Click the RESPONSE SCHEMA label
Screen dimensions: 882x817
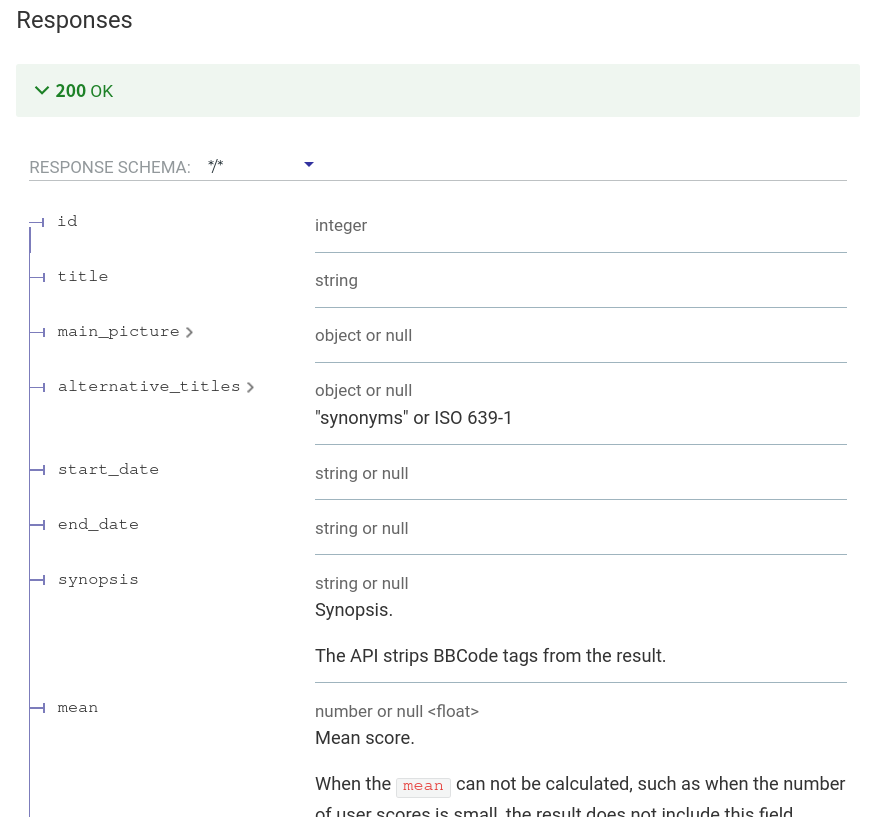tap(110, 168)
